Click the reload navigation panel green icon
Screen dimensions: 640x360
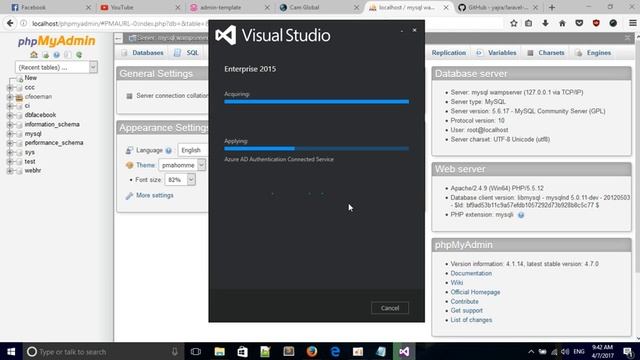(79, 54)
